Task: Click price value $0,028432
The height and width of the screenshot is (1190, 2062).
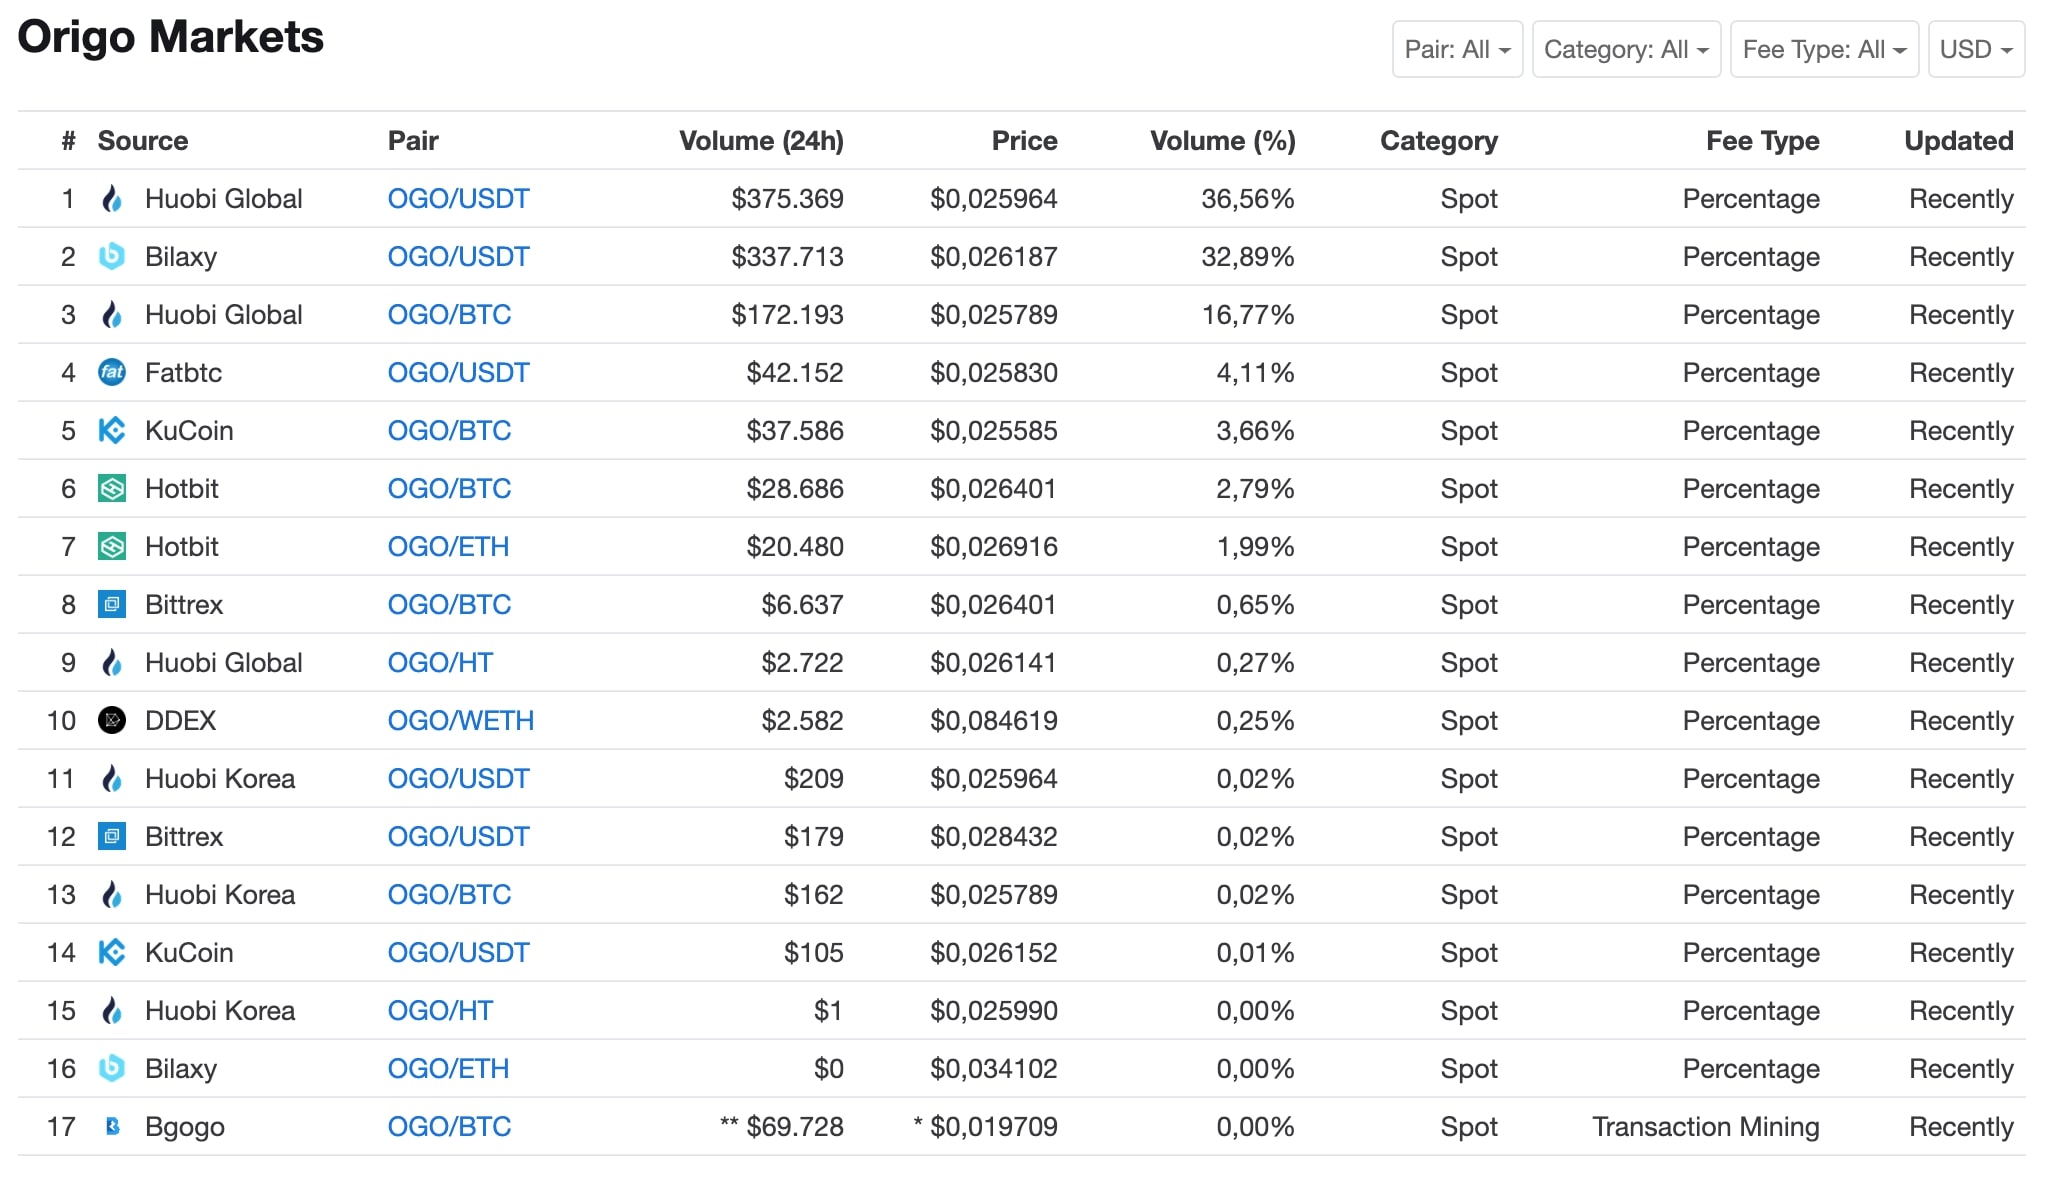Action: [993, 837]
